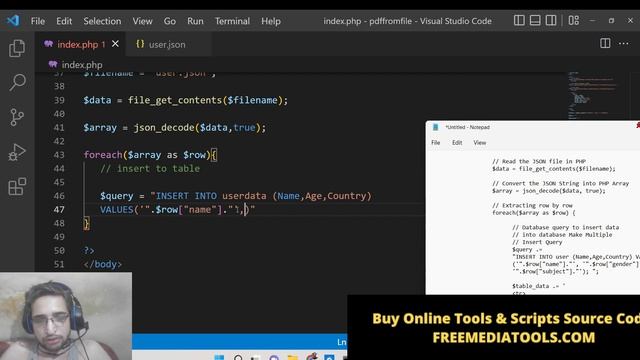This screenshot has height=360, width=640.
Task: Open the View menu in Notepad
Action: tap(480, 142)
